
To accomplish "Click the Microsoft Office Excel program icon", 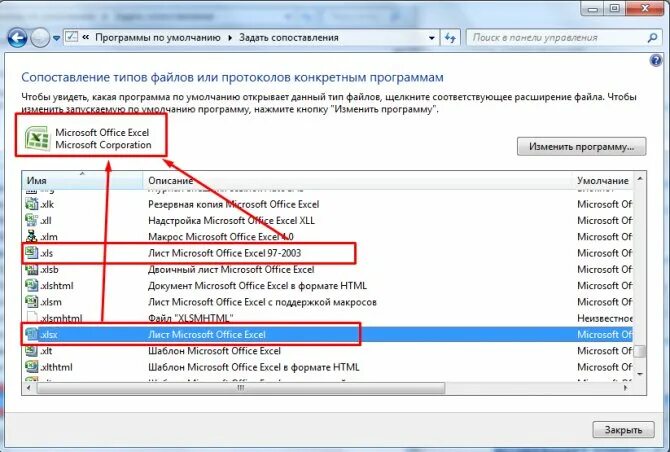I will tap(37, 138).
